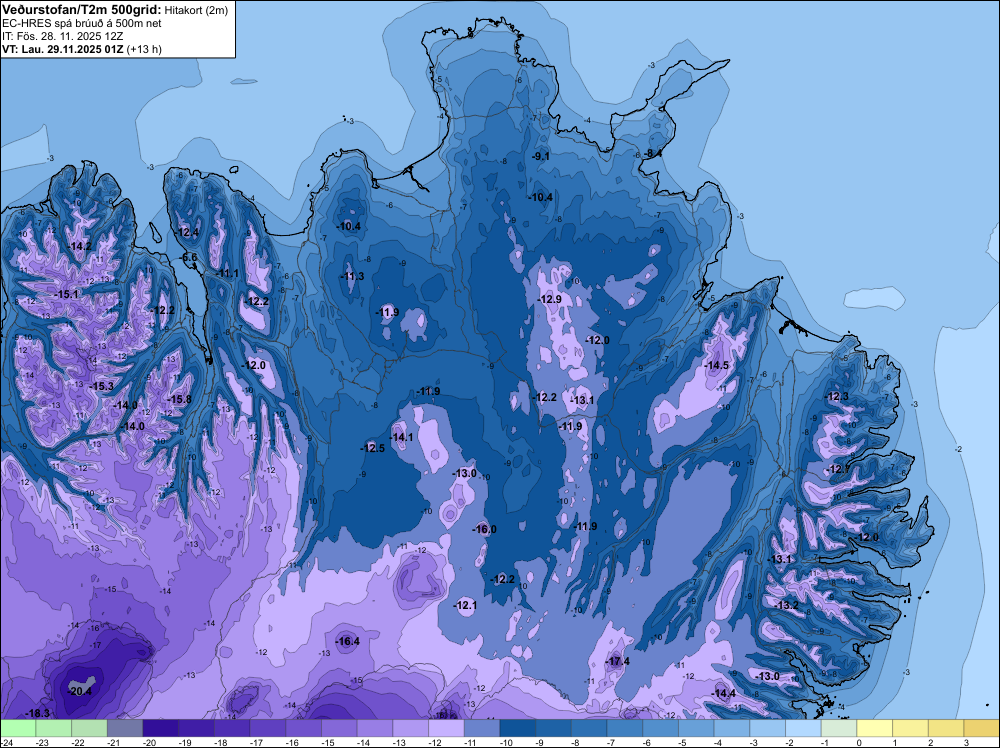
Task: Click the -11.3 temperature label
Action: click(x=353, y=276)
